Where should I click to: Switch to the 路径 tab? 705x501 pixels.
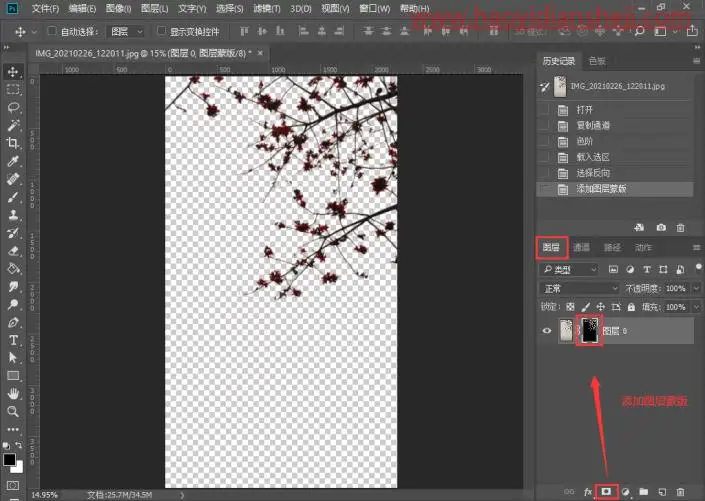(x=612, y=247)
